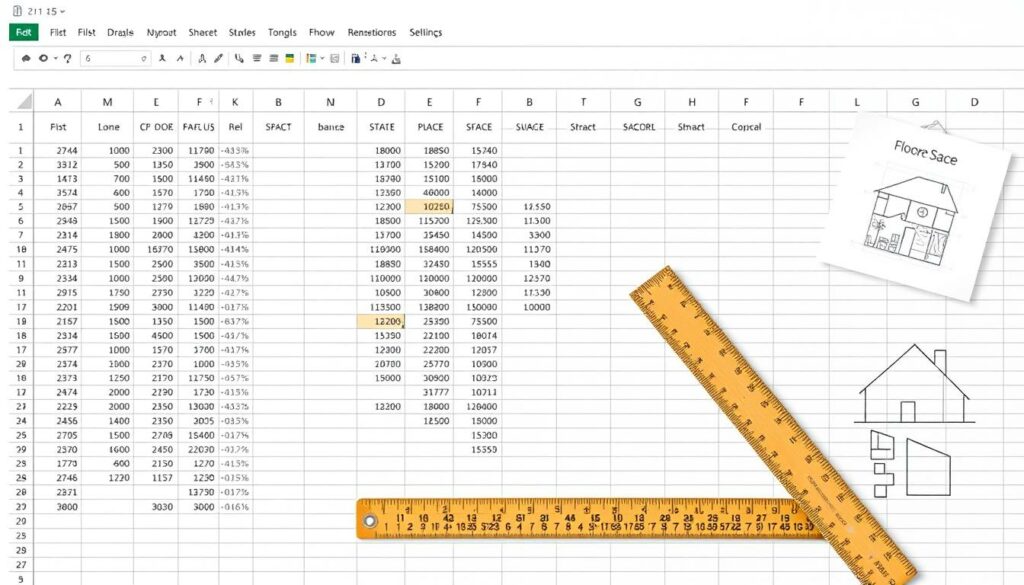This screenshot has width=1024, height=585.
Task: Select column header K
Action: point(235,102)
